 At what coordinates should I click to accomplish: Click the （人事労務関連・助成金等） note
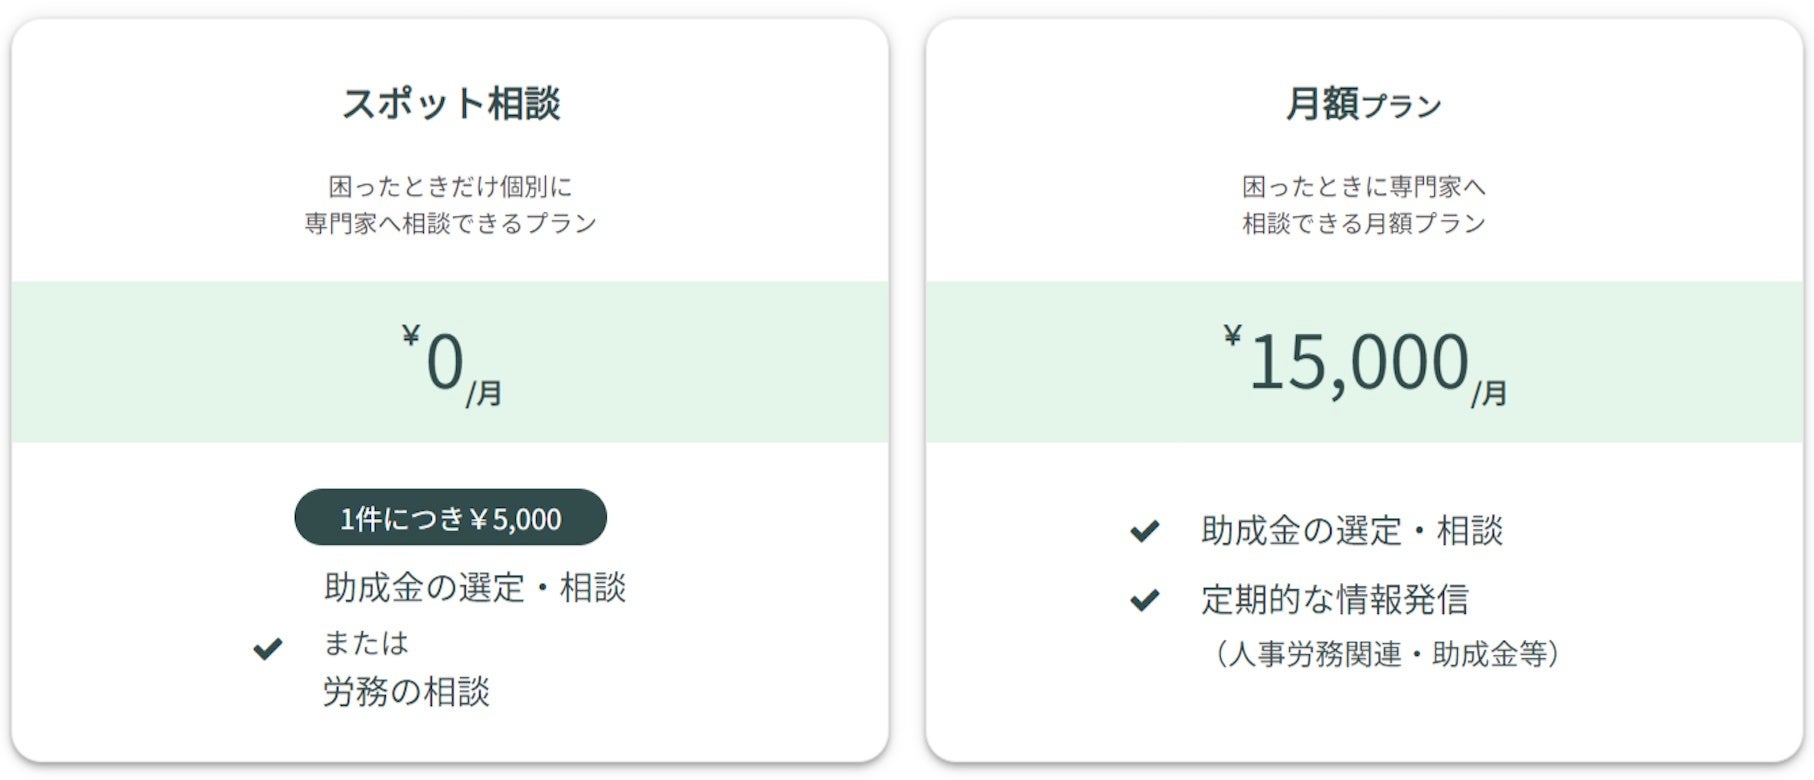click(x=1387, y=655)
